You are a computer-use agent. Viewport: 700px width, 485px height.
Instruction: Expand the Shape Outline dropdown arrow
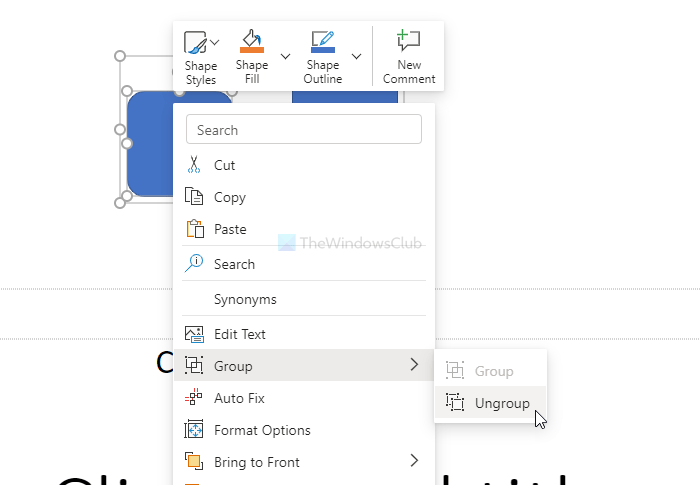tap(356, 56)
